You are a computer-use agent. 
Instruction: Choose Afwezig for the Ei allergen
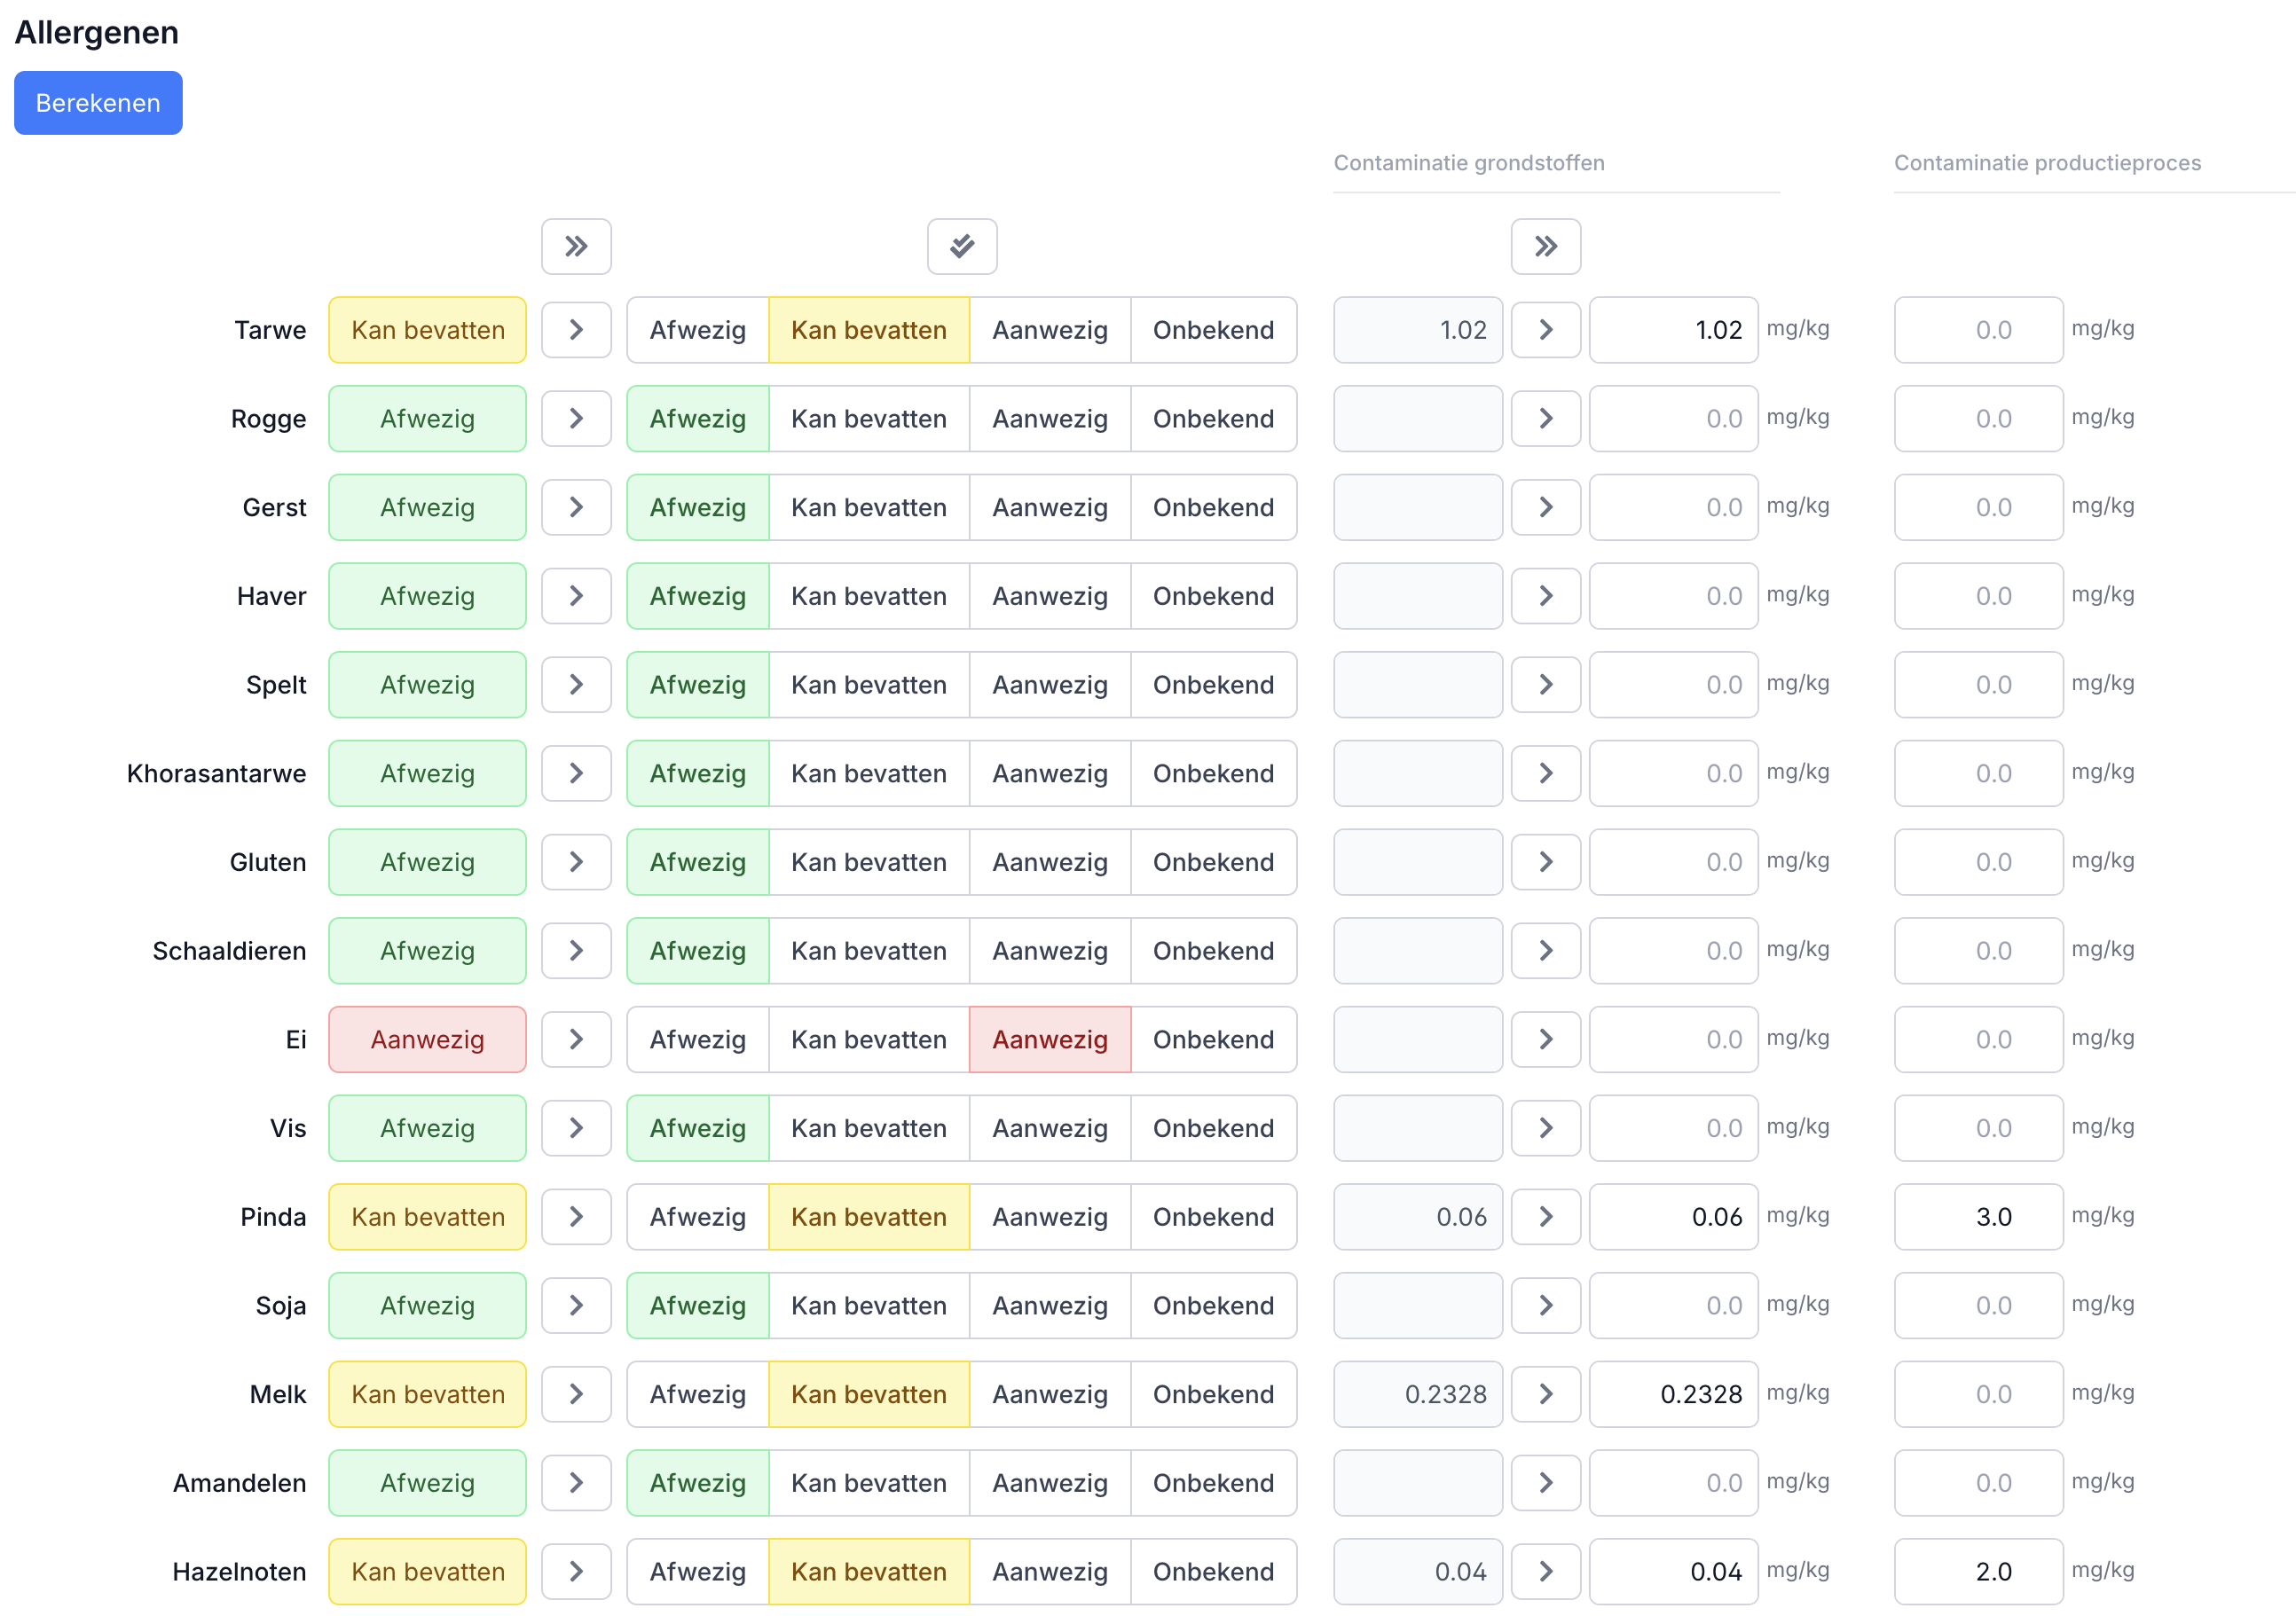(697, 1039)
